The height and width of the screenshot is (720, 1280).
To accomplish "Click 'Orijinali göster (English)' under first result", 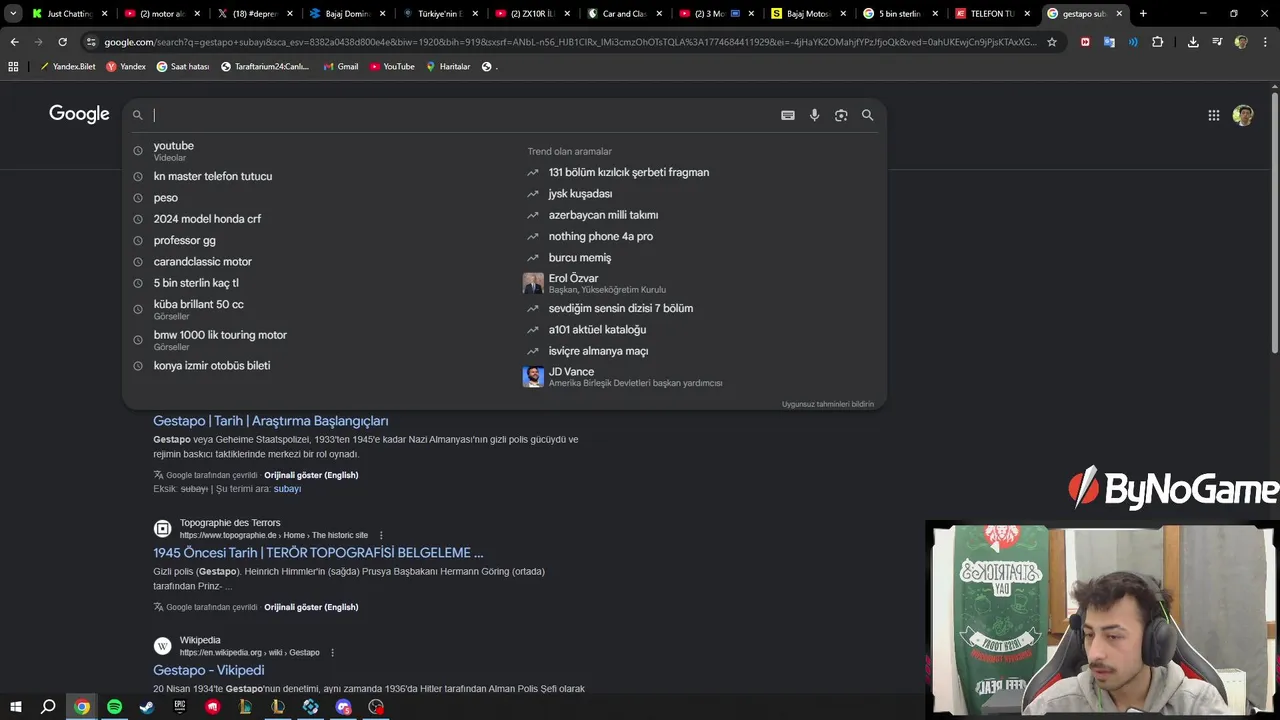I will 311,475.
